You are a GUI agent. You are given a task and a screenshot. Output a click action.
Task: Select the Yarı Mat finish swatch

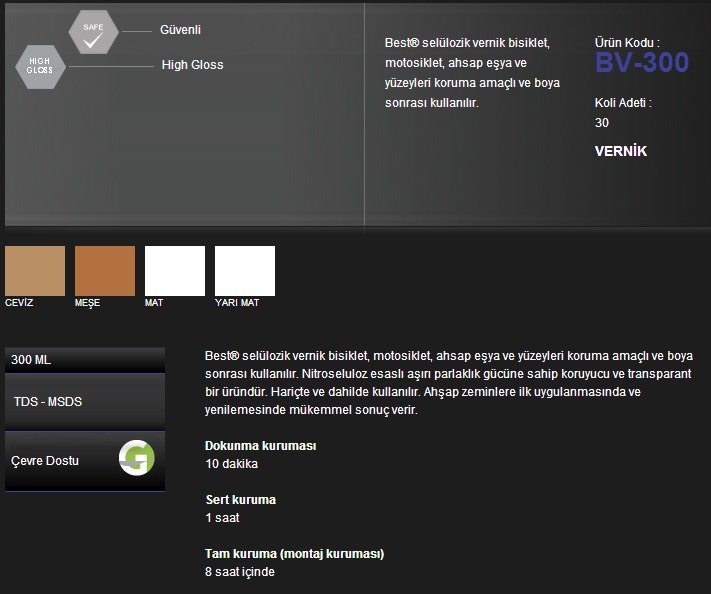pos(245,271)
